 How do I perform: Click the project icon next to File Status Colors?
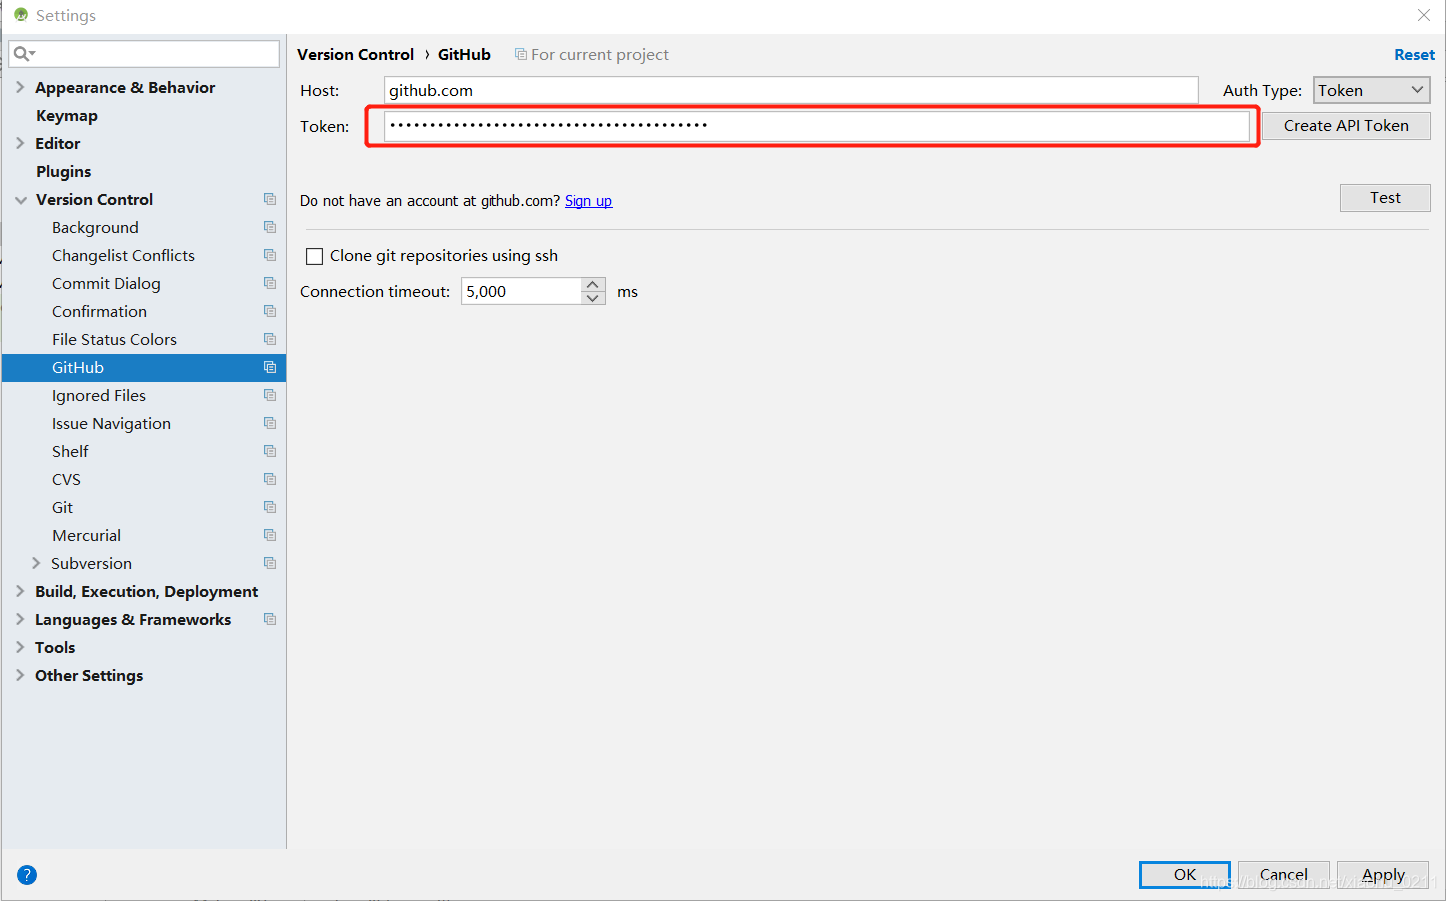[270, 339]
